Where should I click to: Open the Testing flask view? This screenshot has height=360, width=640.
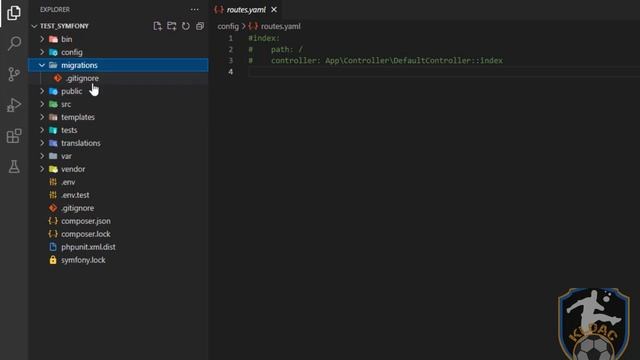pos(14,167)
